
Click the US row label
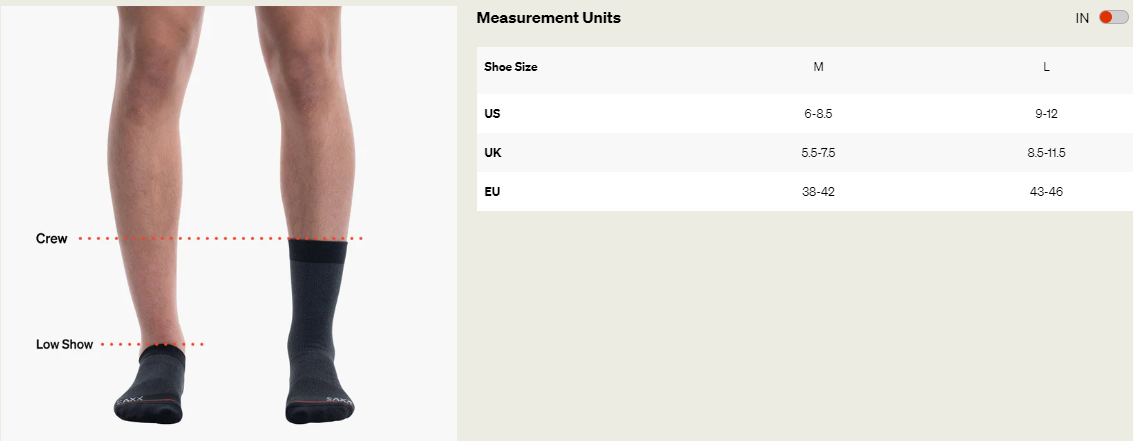492,114
